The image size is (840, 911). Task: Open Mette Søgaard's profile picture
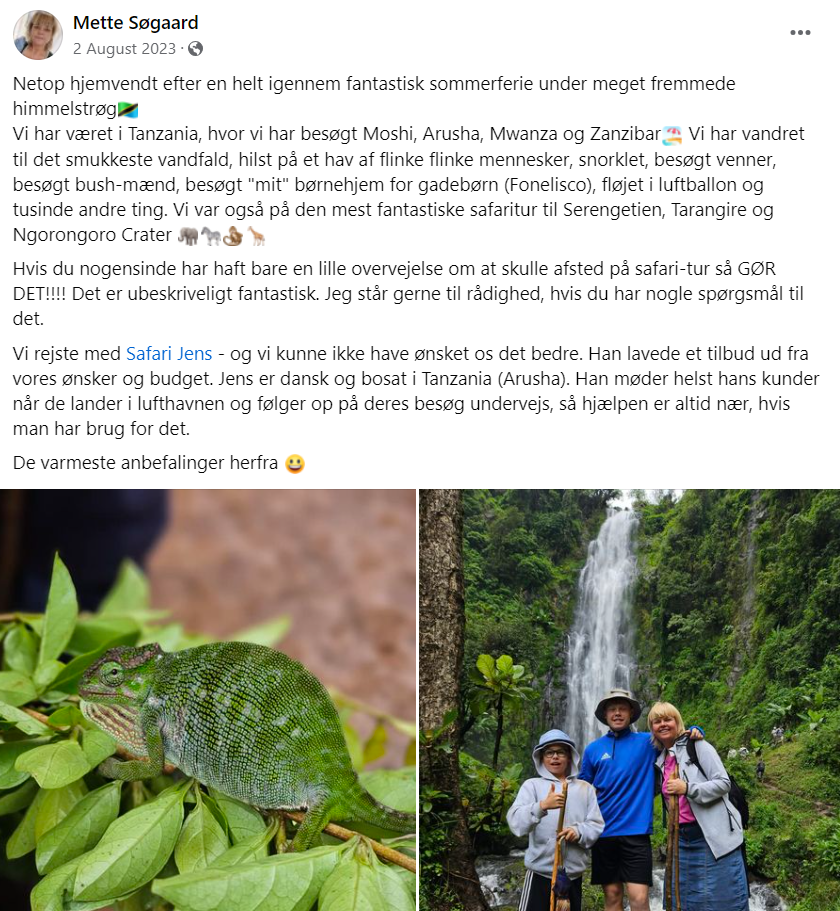click(x=38, y=35)
